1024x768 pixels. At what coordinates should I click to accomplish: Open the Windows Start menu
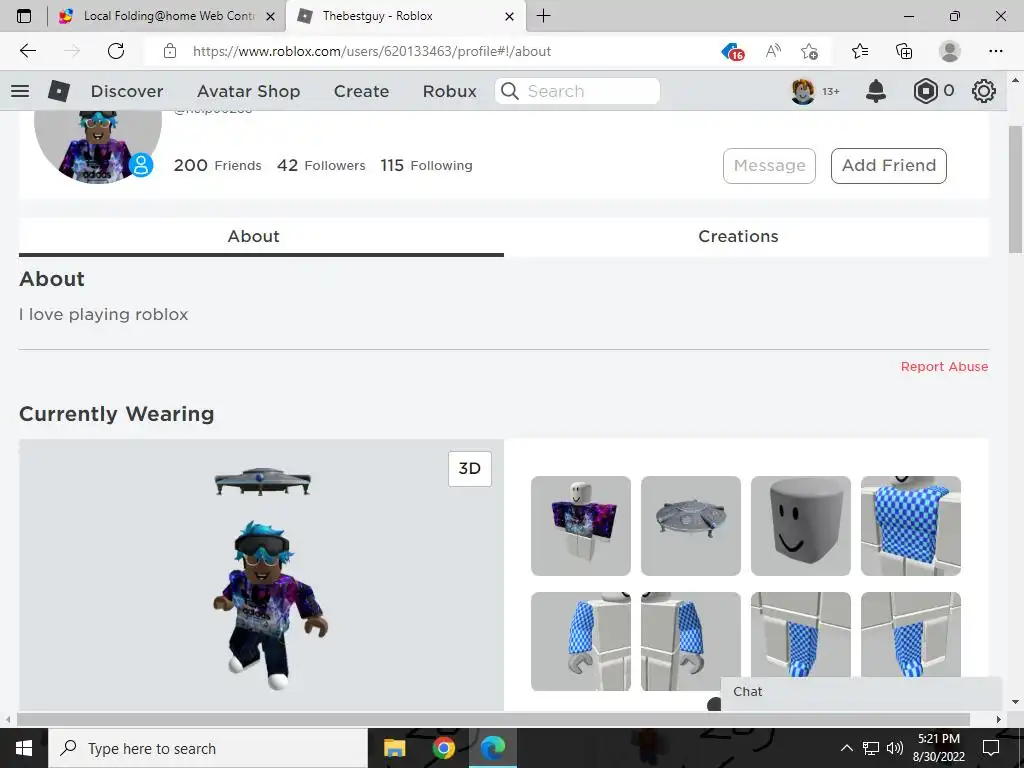pos(24,748)
